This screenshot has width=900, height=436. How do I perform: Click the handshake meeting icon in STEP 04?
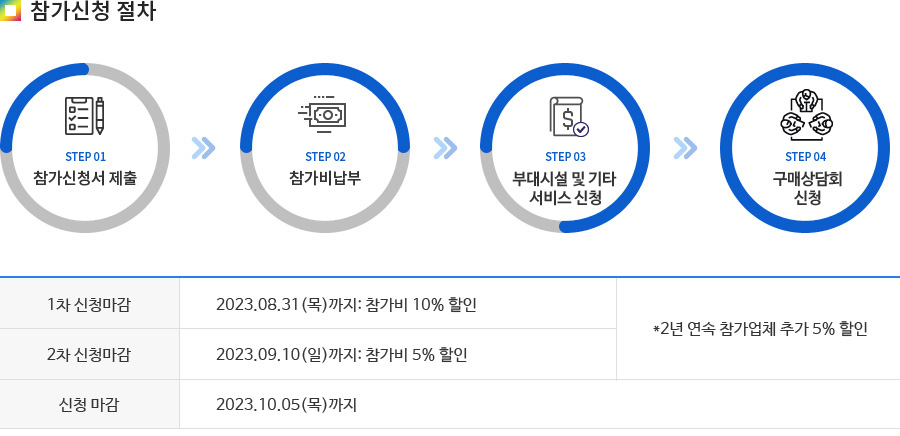pos(806,114)
